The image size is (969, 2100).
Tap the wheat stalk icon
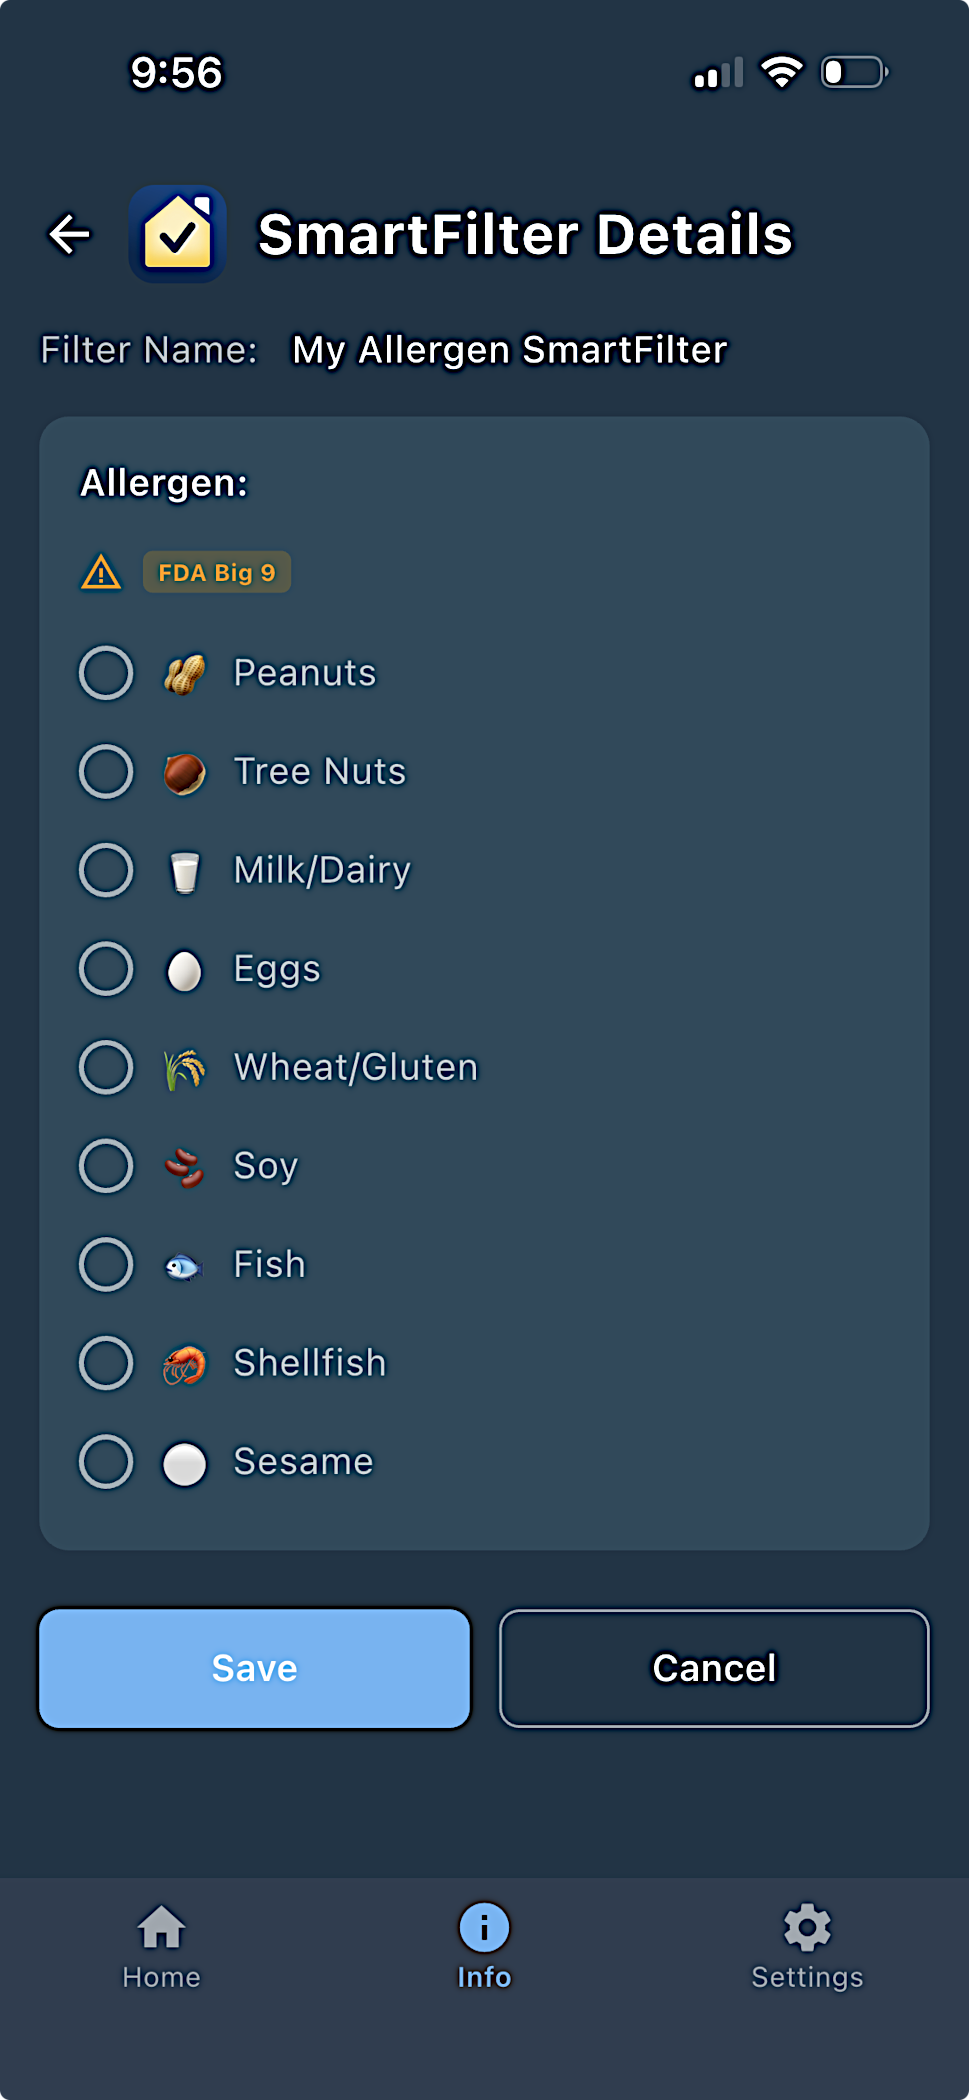pyautogui.click(x=185, y=1068)
